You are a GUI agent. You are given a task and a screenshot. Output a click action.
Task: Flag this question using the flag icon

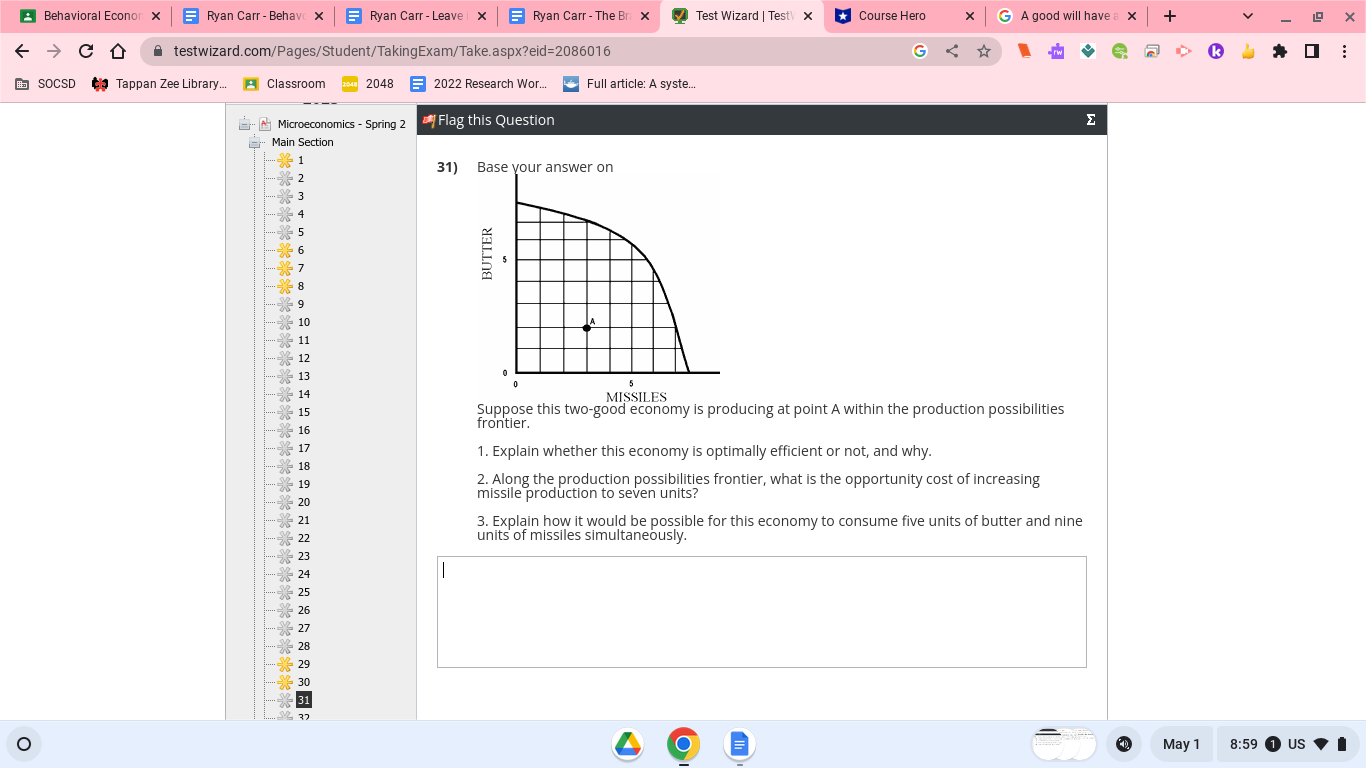click(x=429, y=120)
